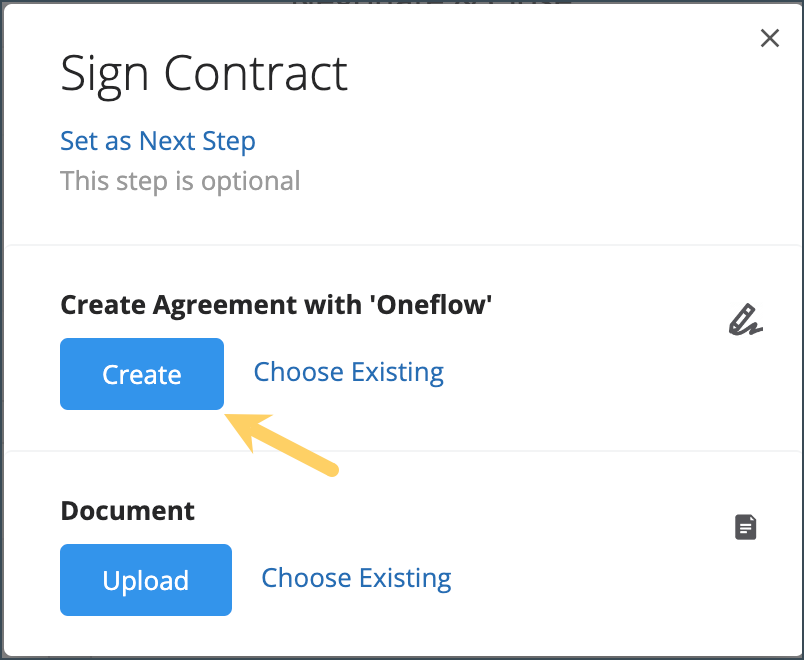Click the 'Sign Contract' heading
Screen dimensions: 804x660
(204, 73)
